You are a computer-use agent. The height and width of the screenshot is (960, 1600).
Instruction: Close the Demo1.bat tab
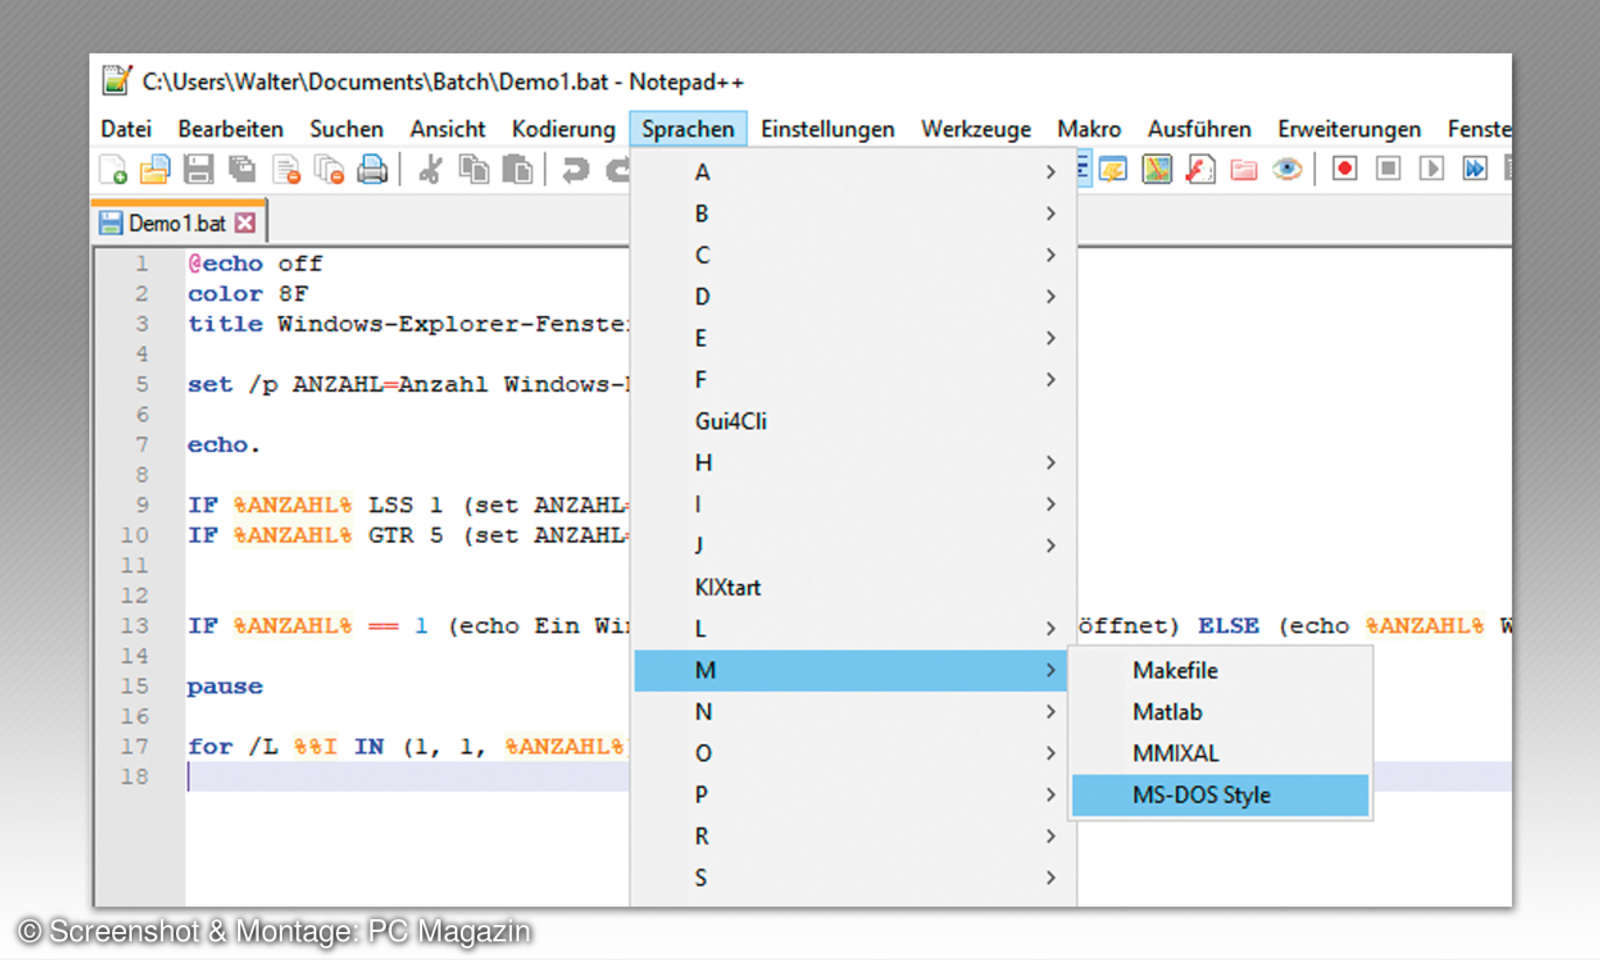pyautogui.click(x=245, y=223)
